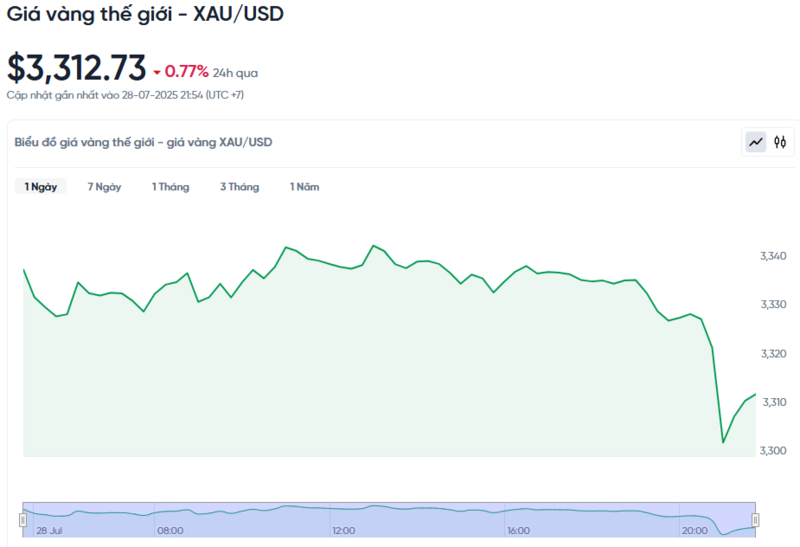Click the red down arrow beside 0.77%

click(157, 72)
